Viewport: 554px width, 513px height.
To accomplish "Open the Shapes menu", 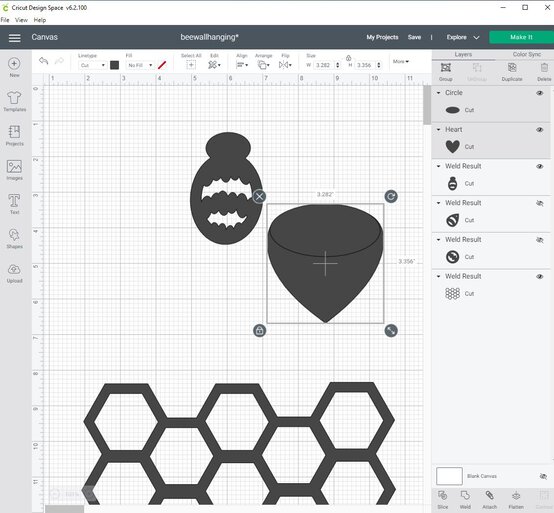I will 14,238.
